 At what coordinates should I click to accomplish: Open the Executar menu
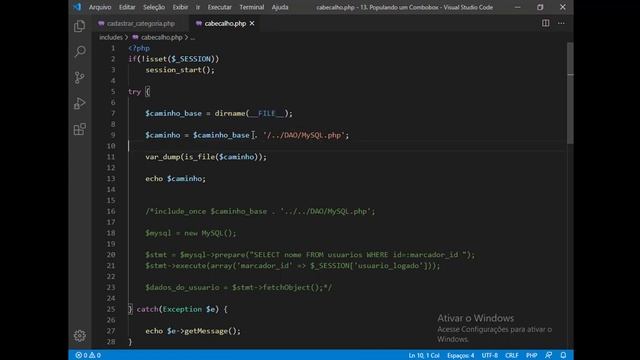[x=219, y=7]
